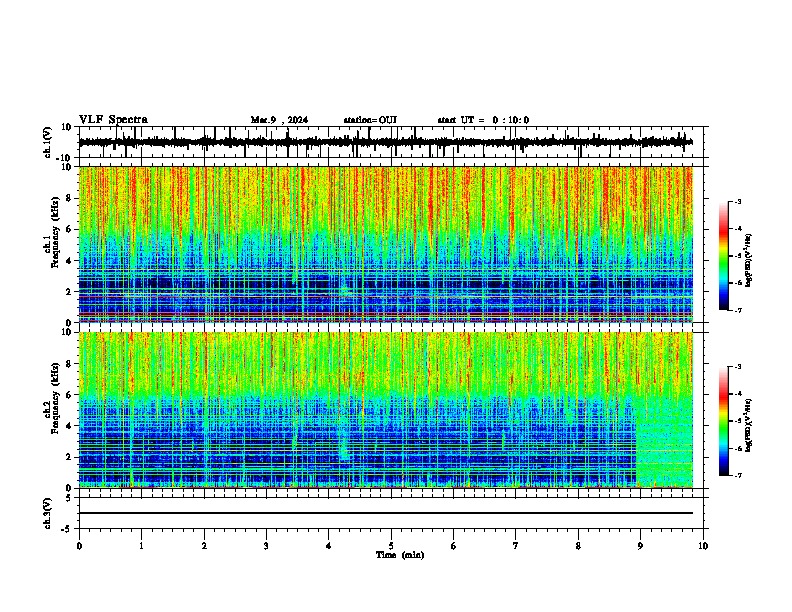Click the ch.2 "Frequency (kHz)" axis label
The image size is (792, 612).
(x=55, y=398)
